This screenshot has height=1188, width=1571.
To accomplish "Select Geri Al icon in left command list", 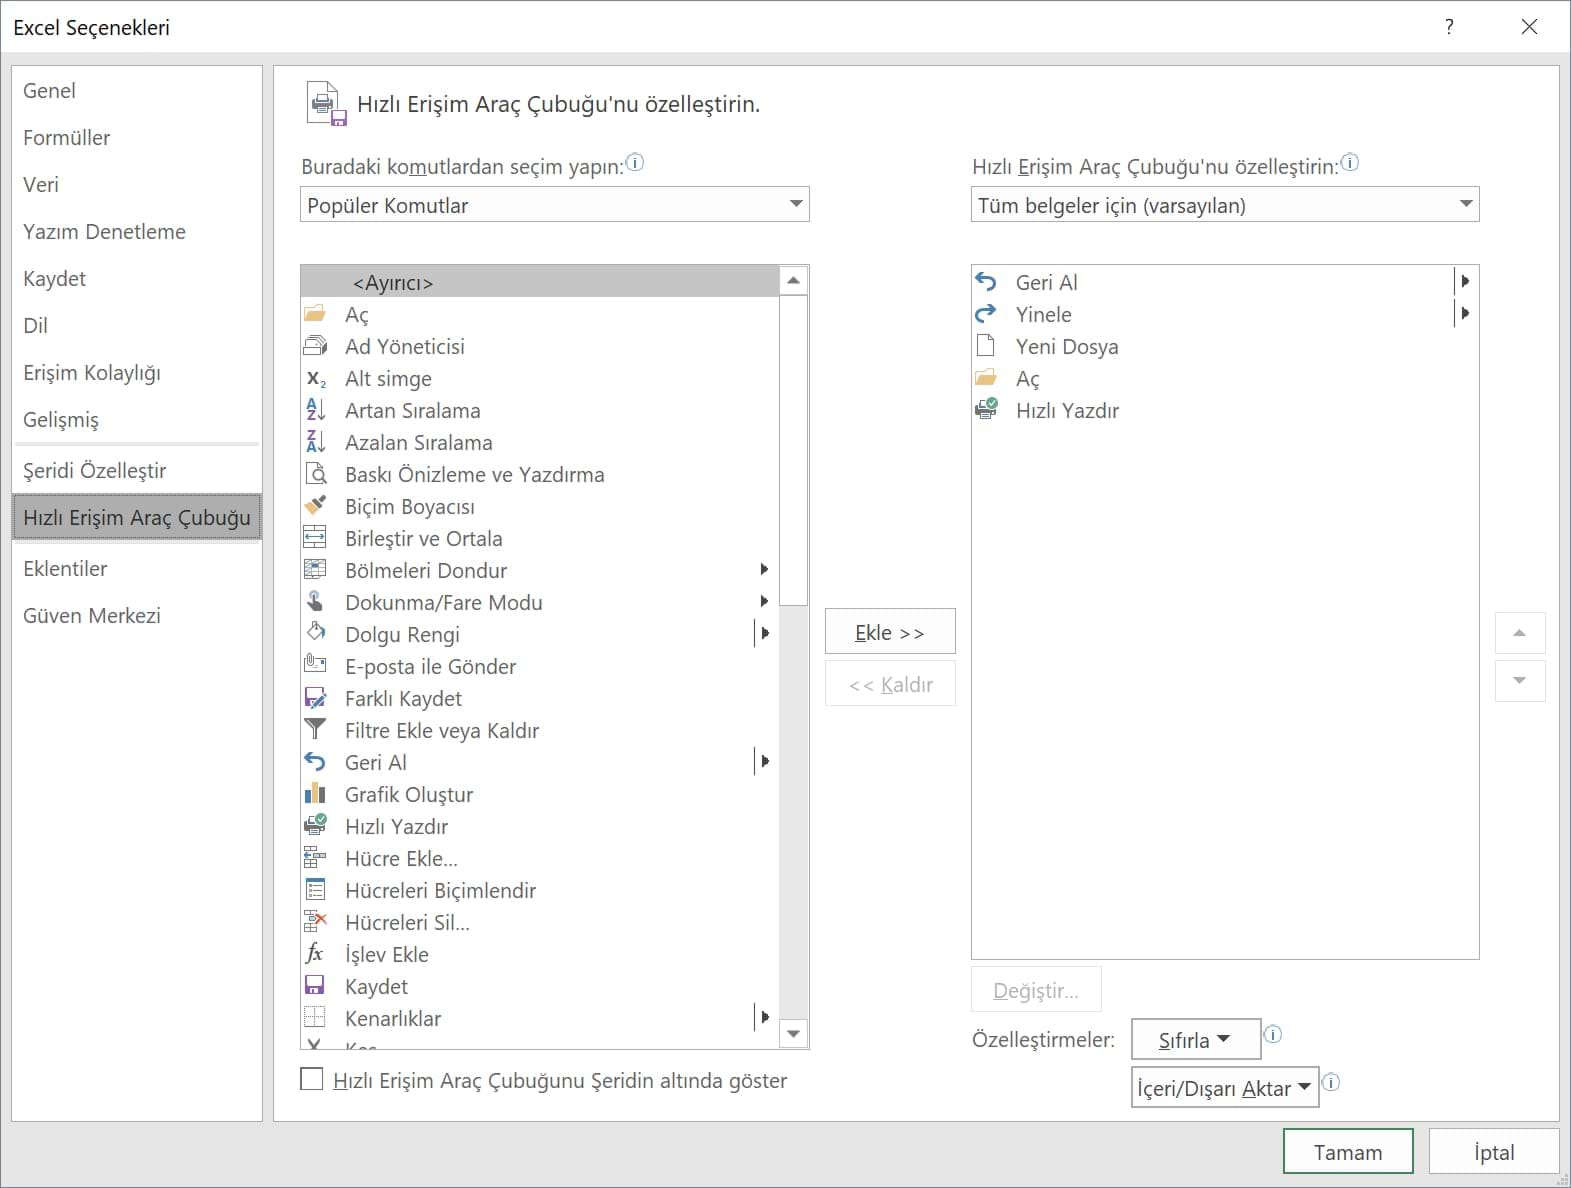I will coord(315,762).
